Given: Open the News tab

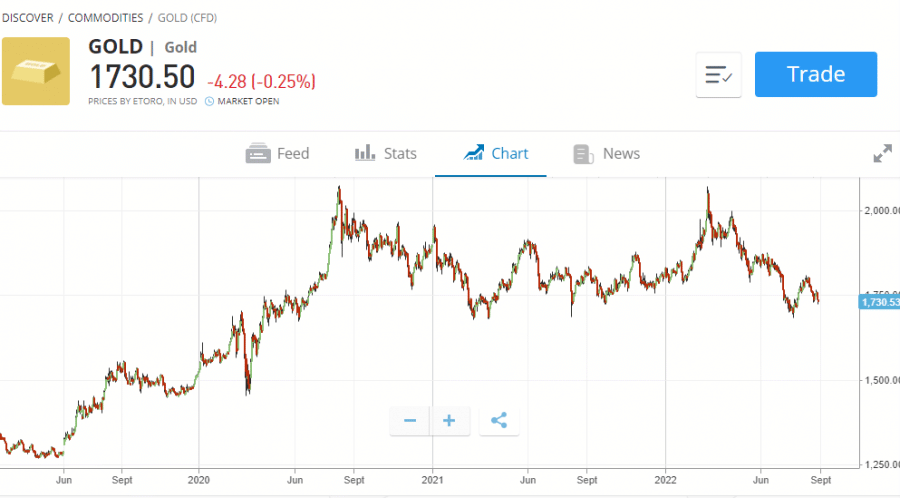Looking at the screenshot, I should [x=607, y=154].
